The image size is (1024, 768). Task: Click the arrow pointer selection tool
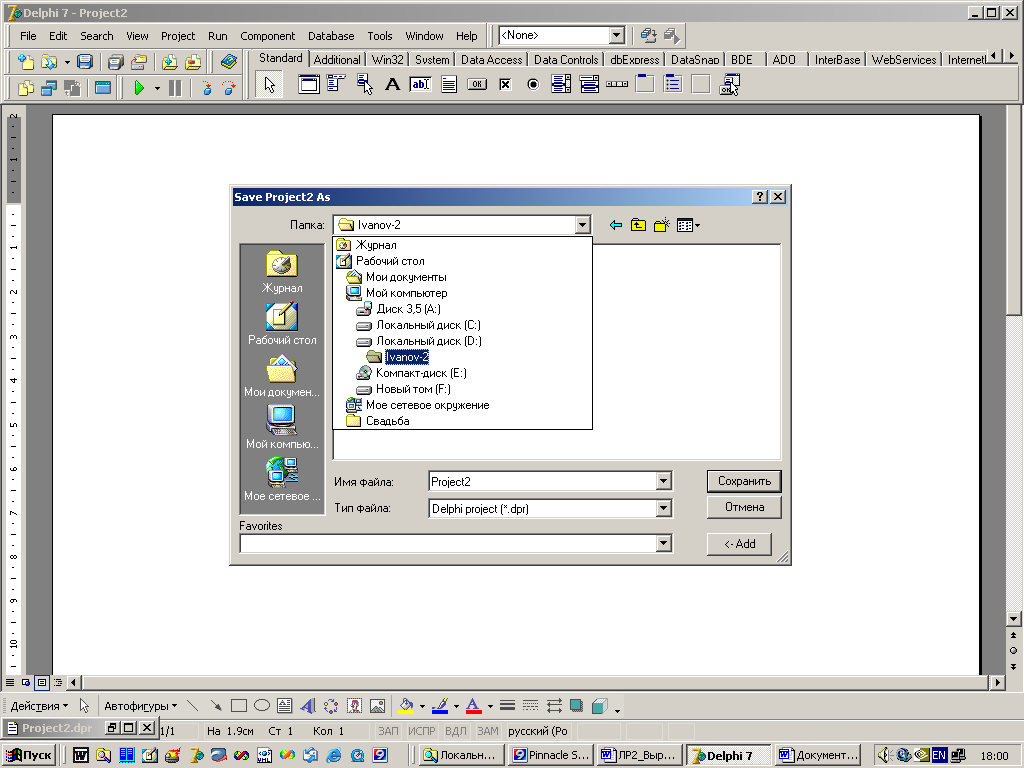(269, 84)
